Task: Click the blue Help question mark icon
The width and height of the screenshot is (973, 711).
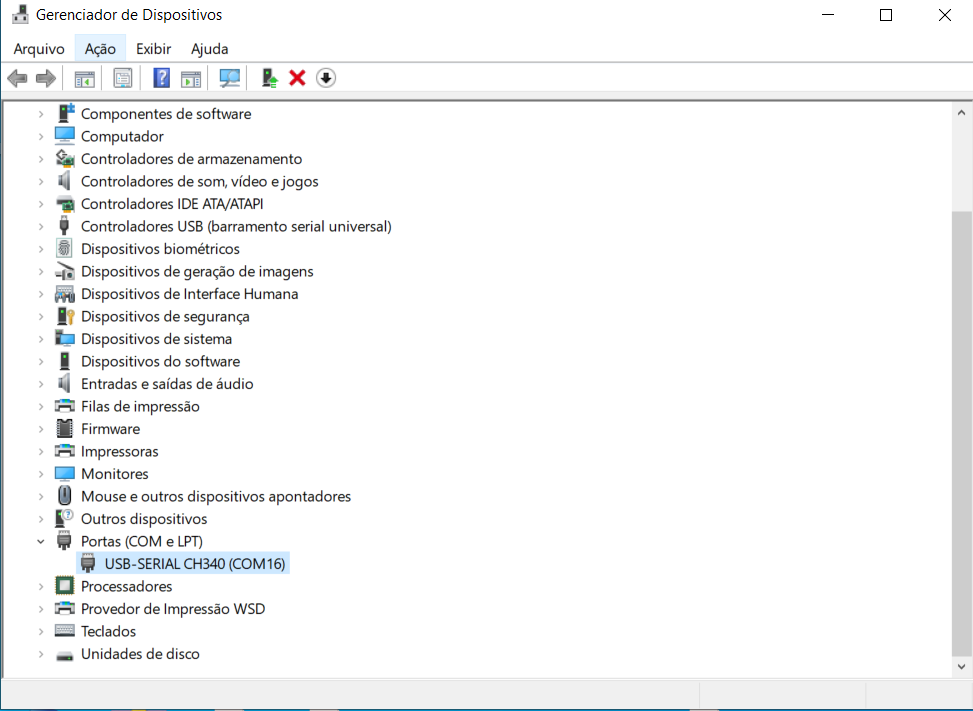Action: click(x=161, y=78)
